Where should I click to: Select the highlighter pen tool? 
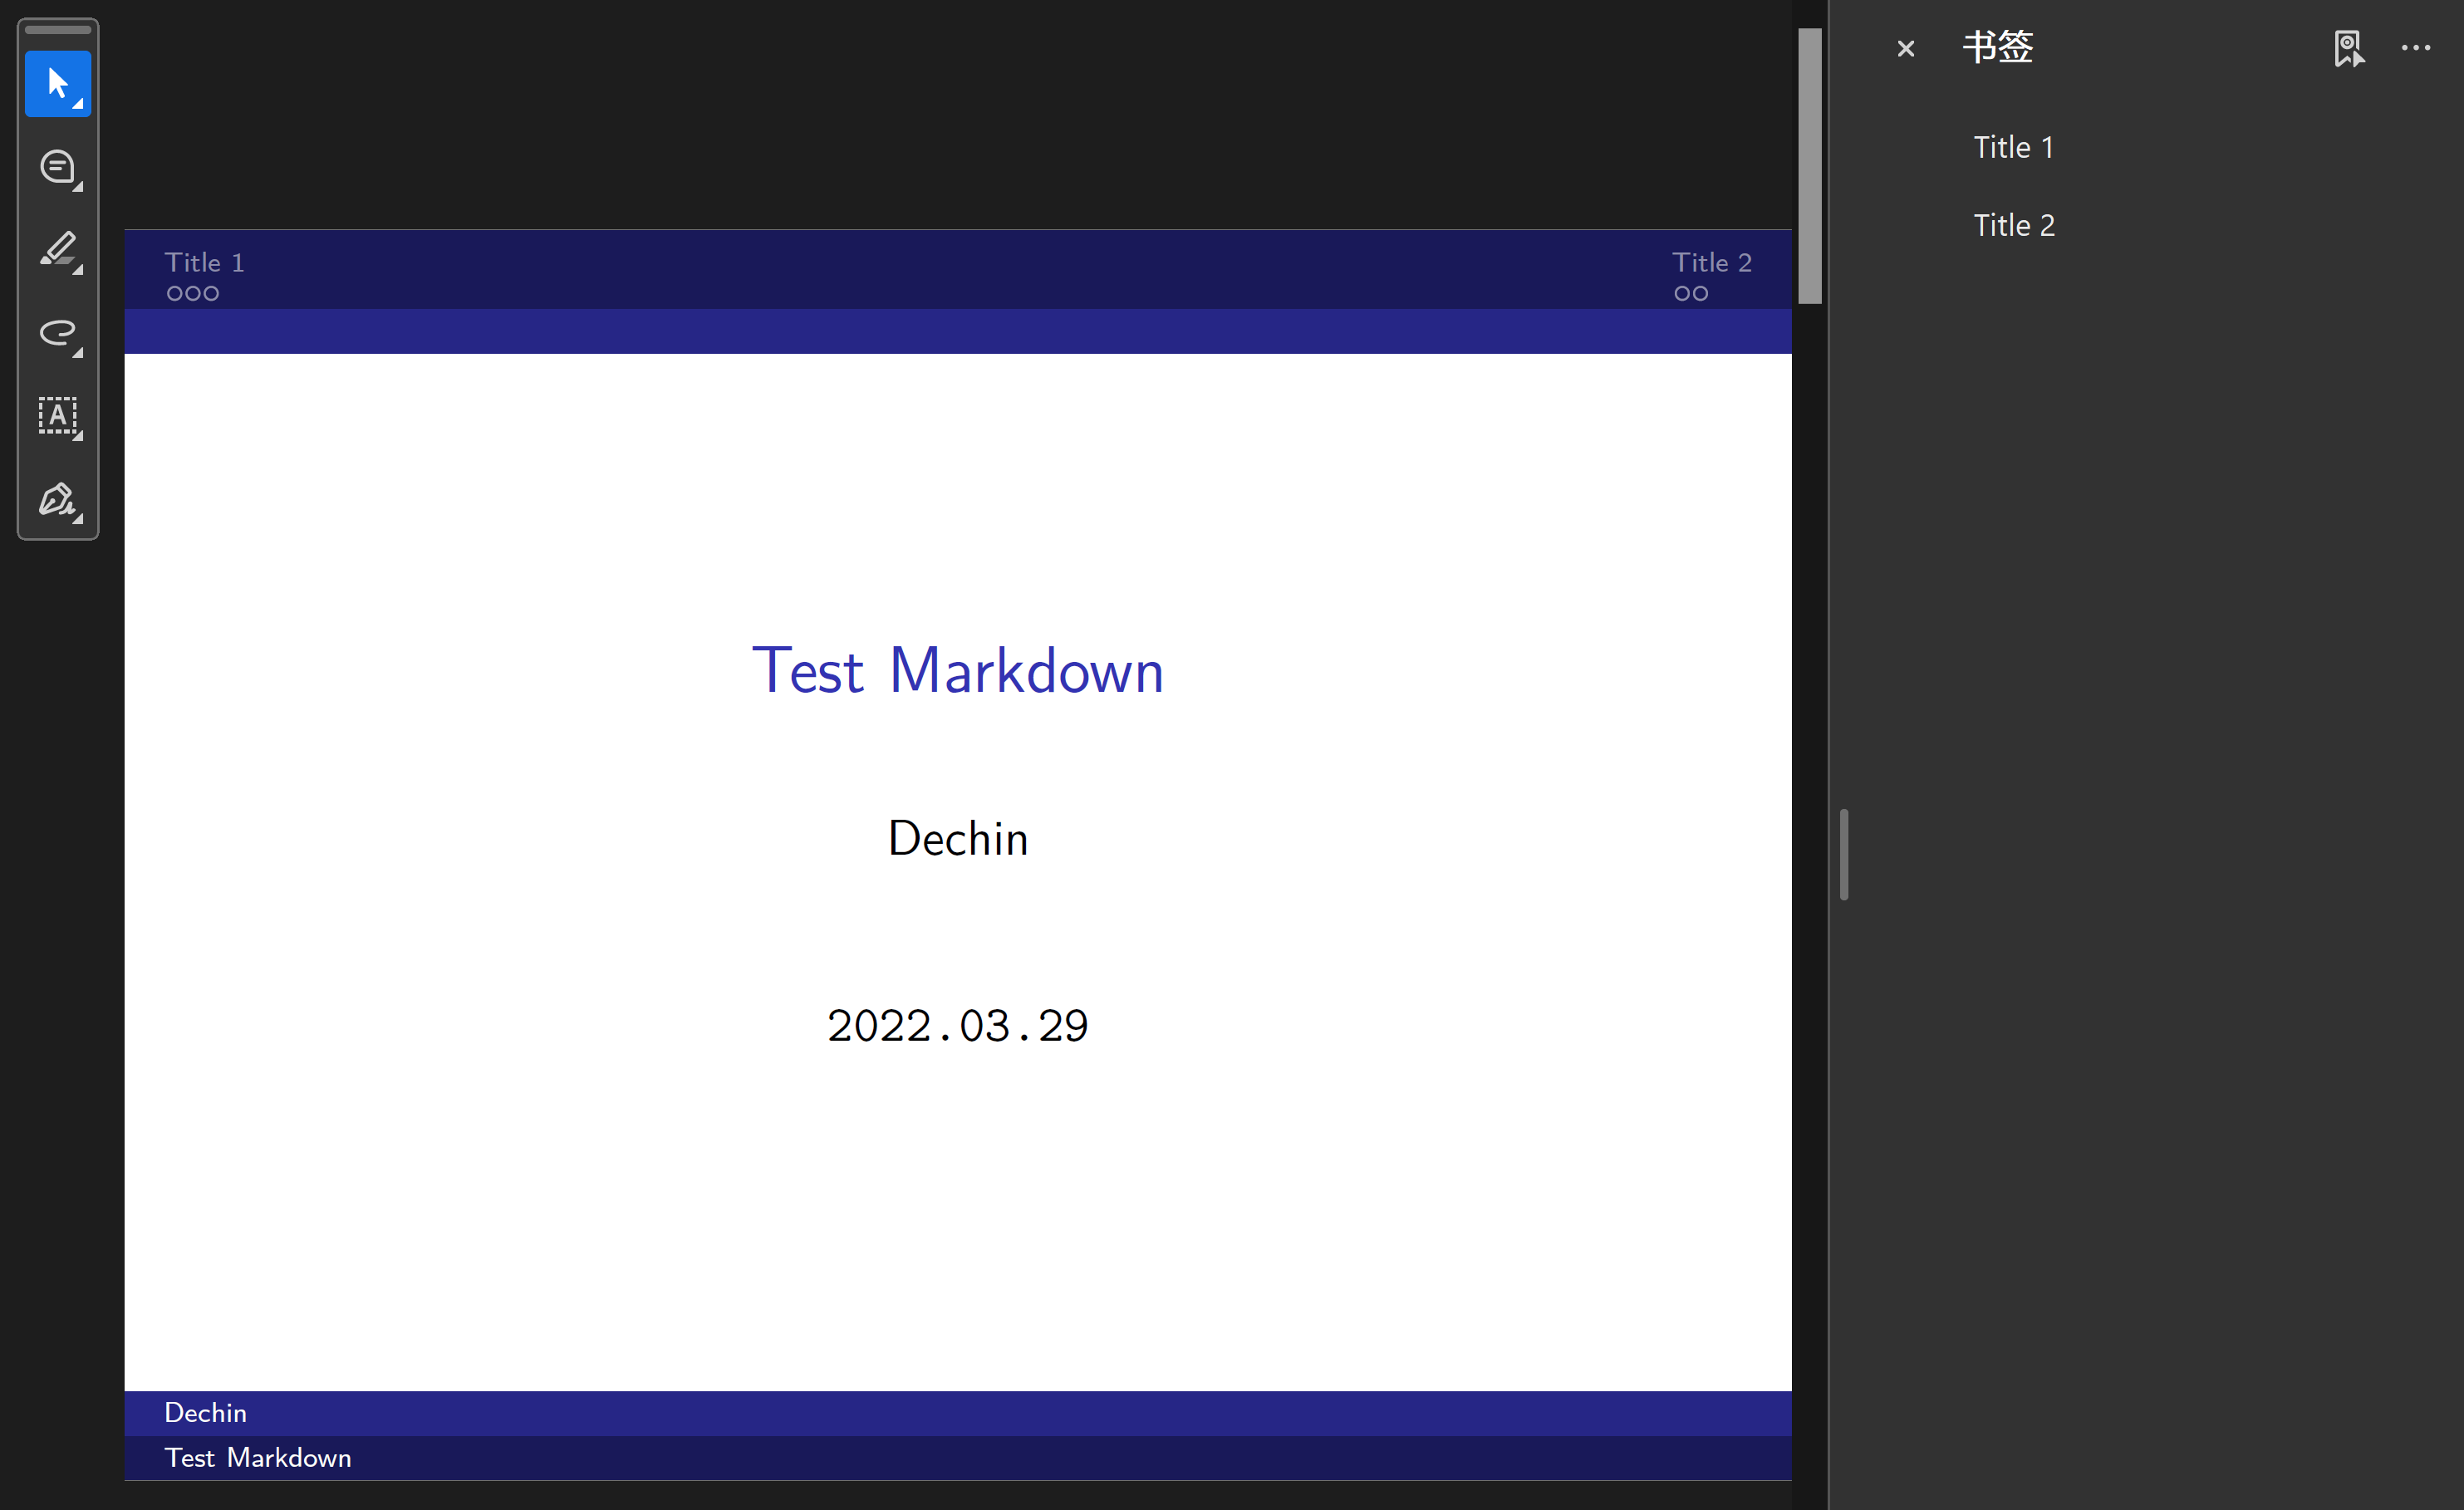58,250
